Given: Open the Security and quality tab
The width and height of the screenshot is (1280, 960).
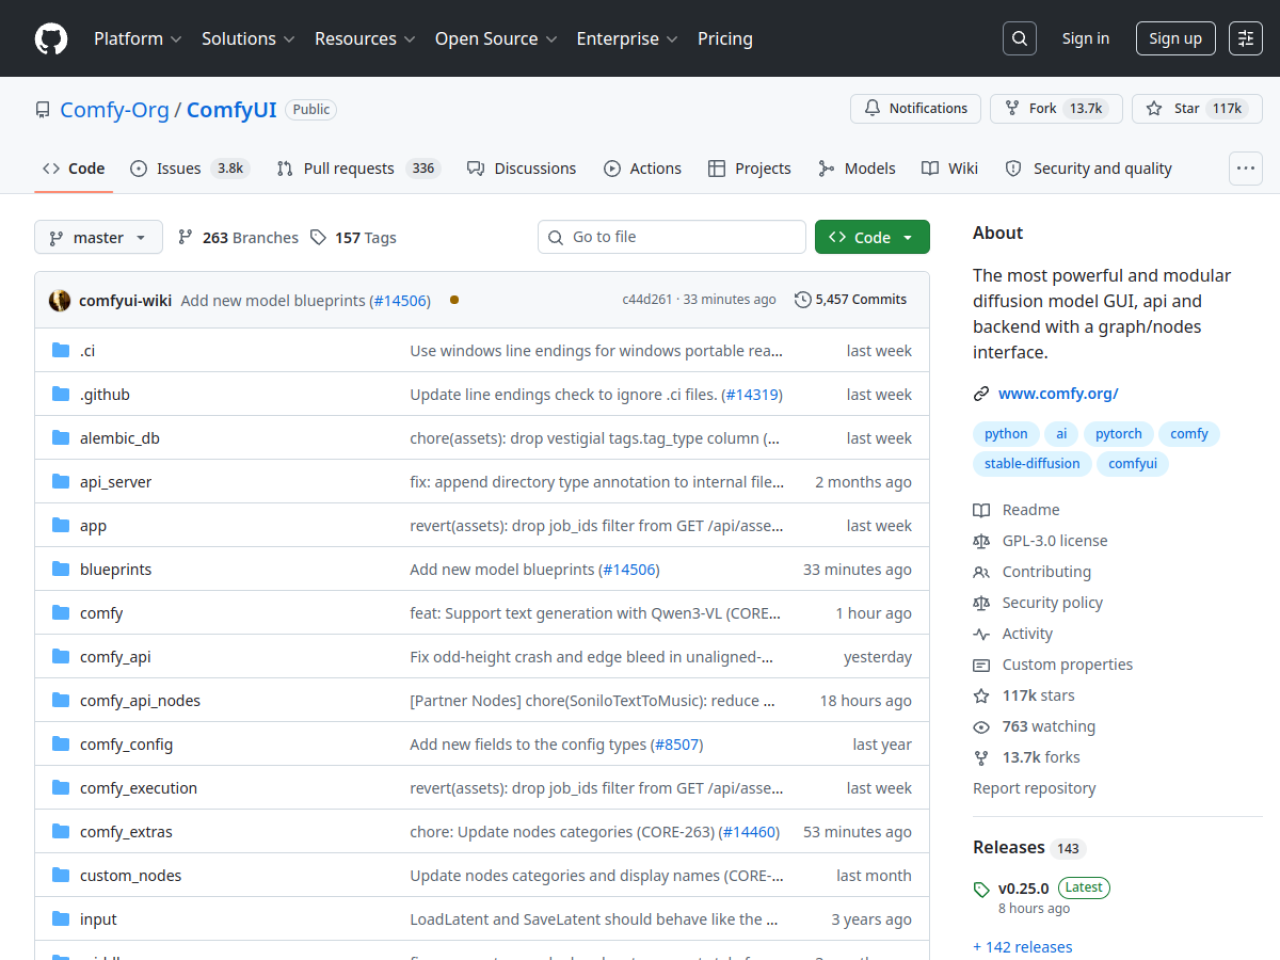Looking at the screenshot, I should click(1089, 168).
